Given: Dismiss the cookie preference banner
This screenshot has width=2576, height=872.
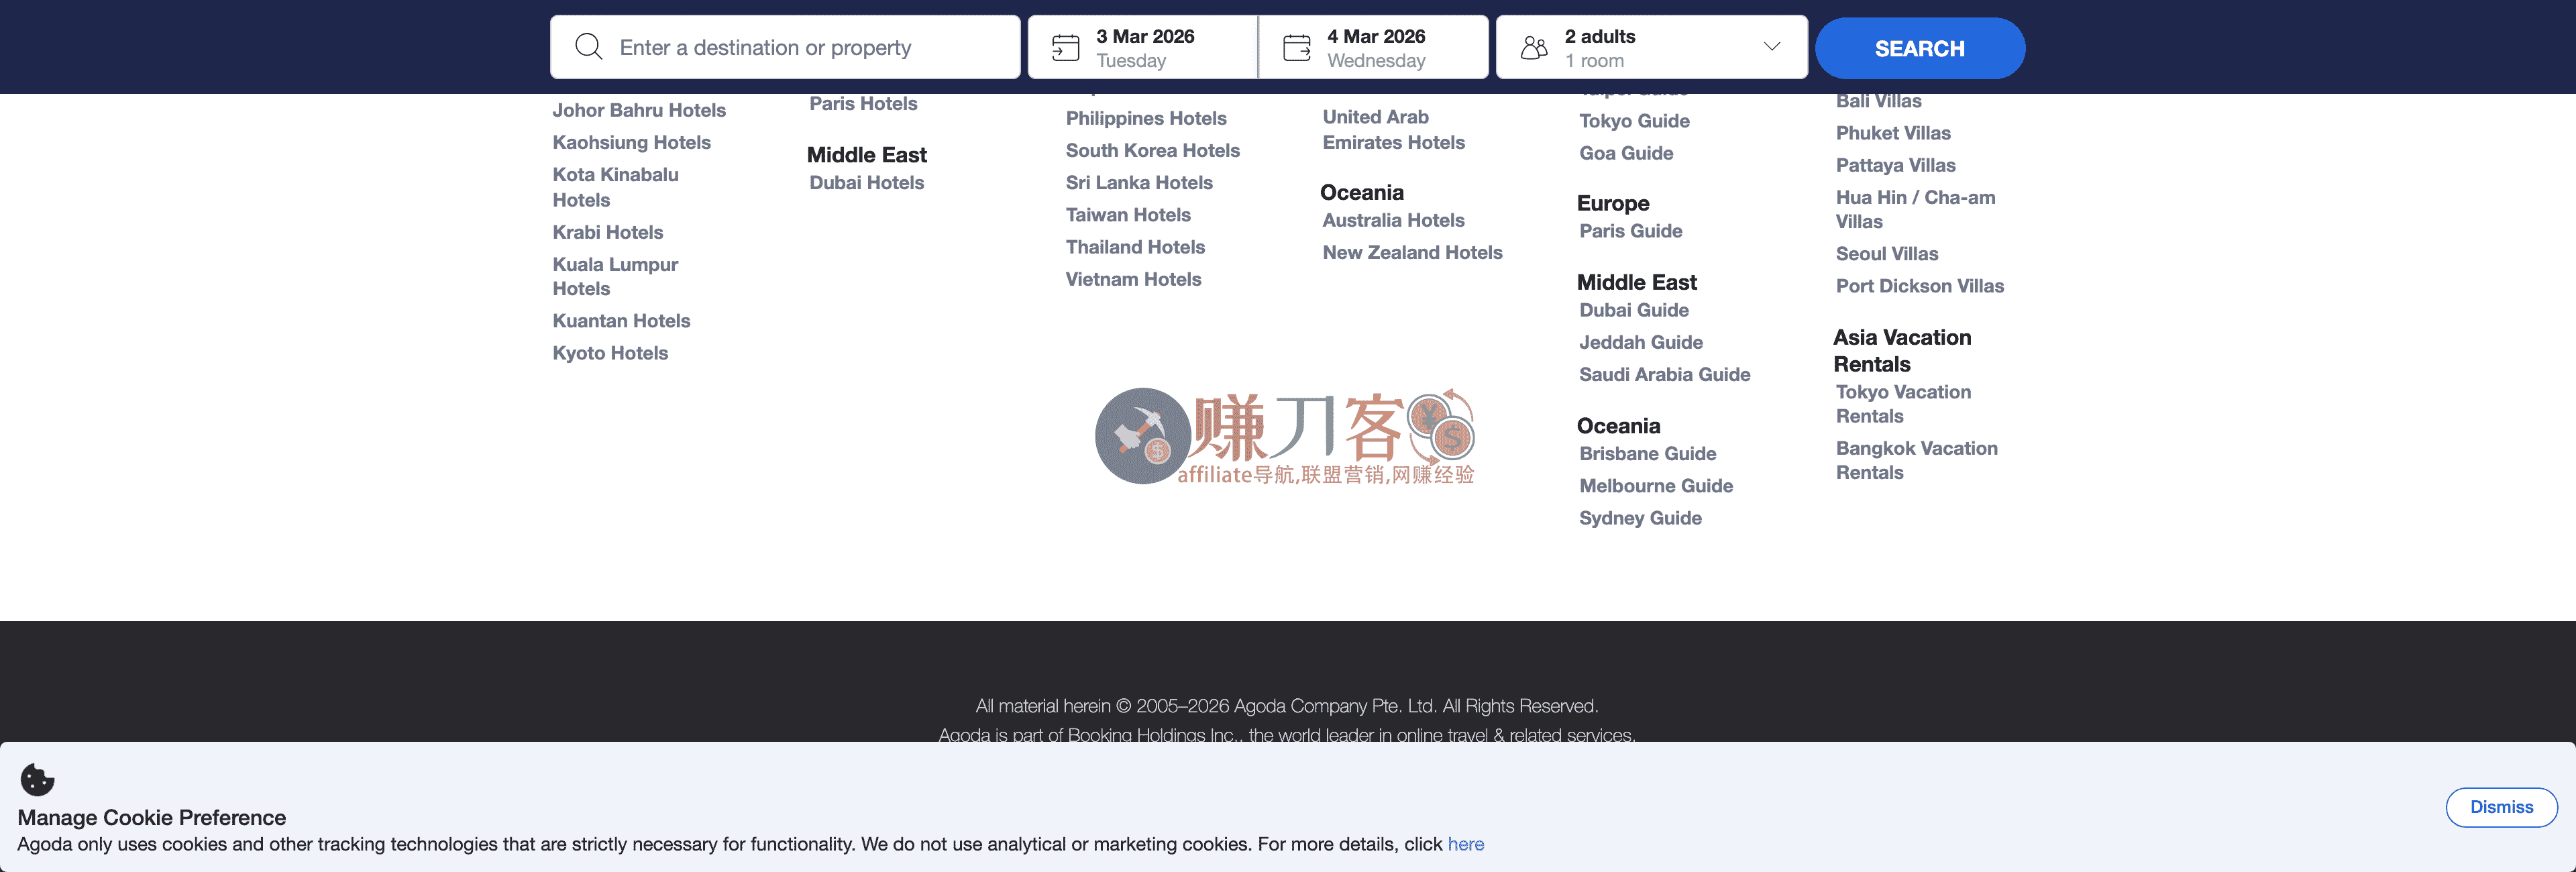Looking at the screenshot, I should (2500, 807).
